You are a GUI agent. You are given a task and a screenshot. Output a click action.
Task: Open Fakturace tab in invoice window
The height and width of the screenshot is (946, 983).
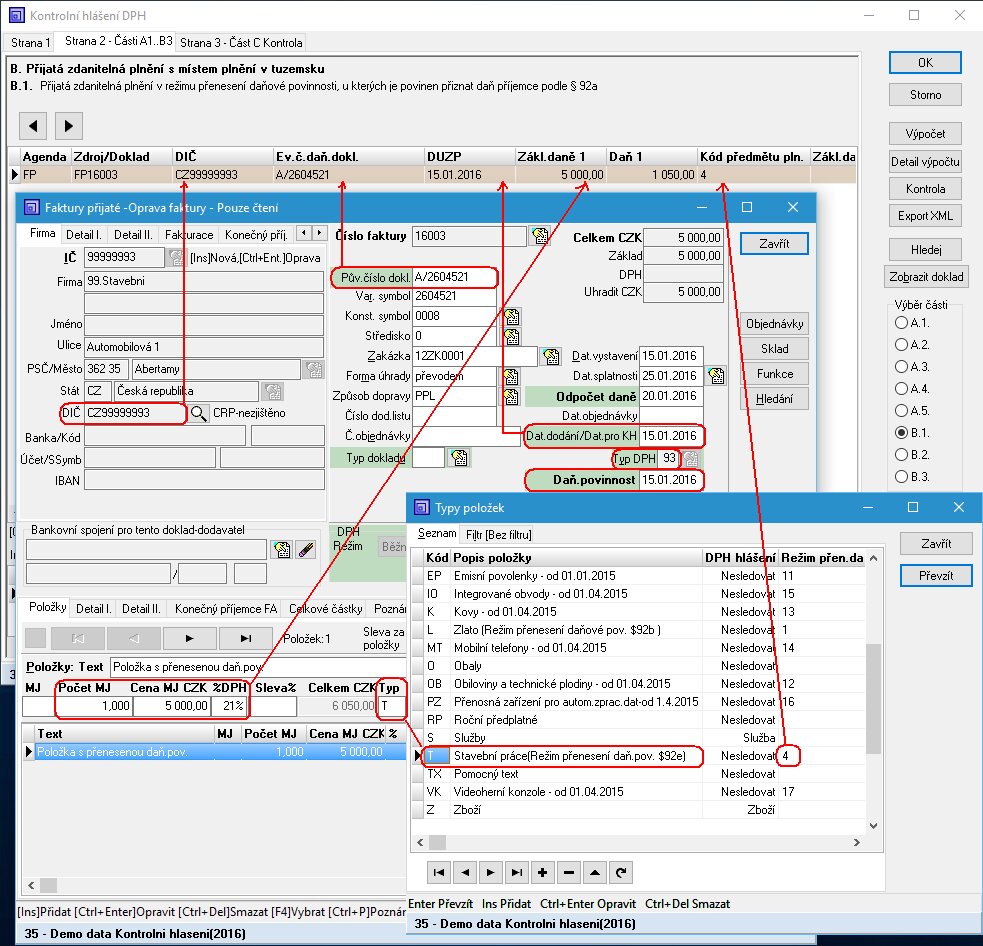(x=189, y=235)
